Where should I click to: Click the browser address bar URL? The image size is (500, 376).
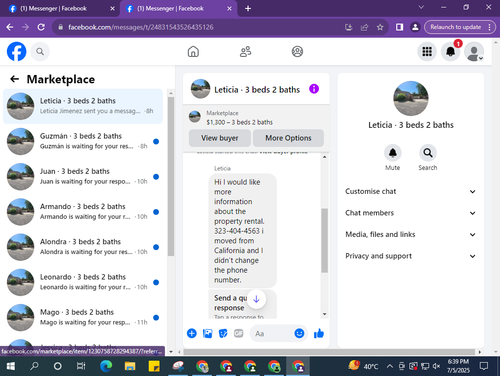pyautogui.click(x=141, y=27)
